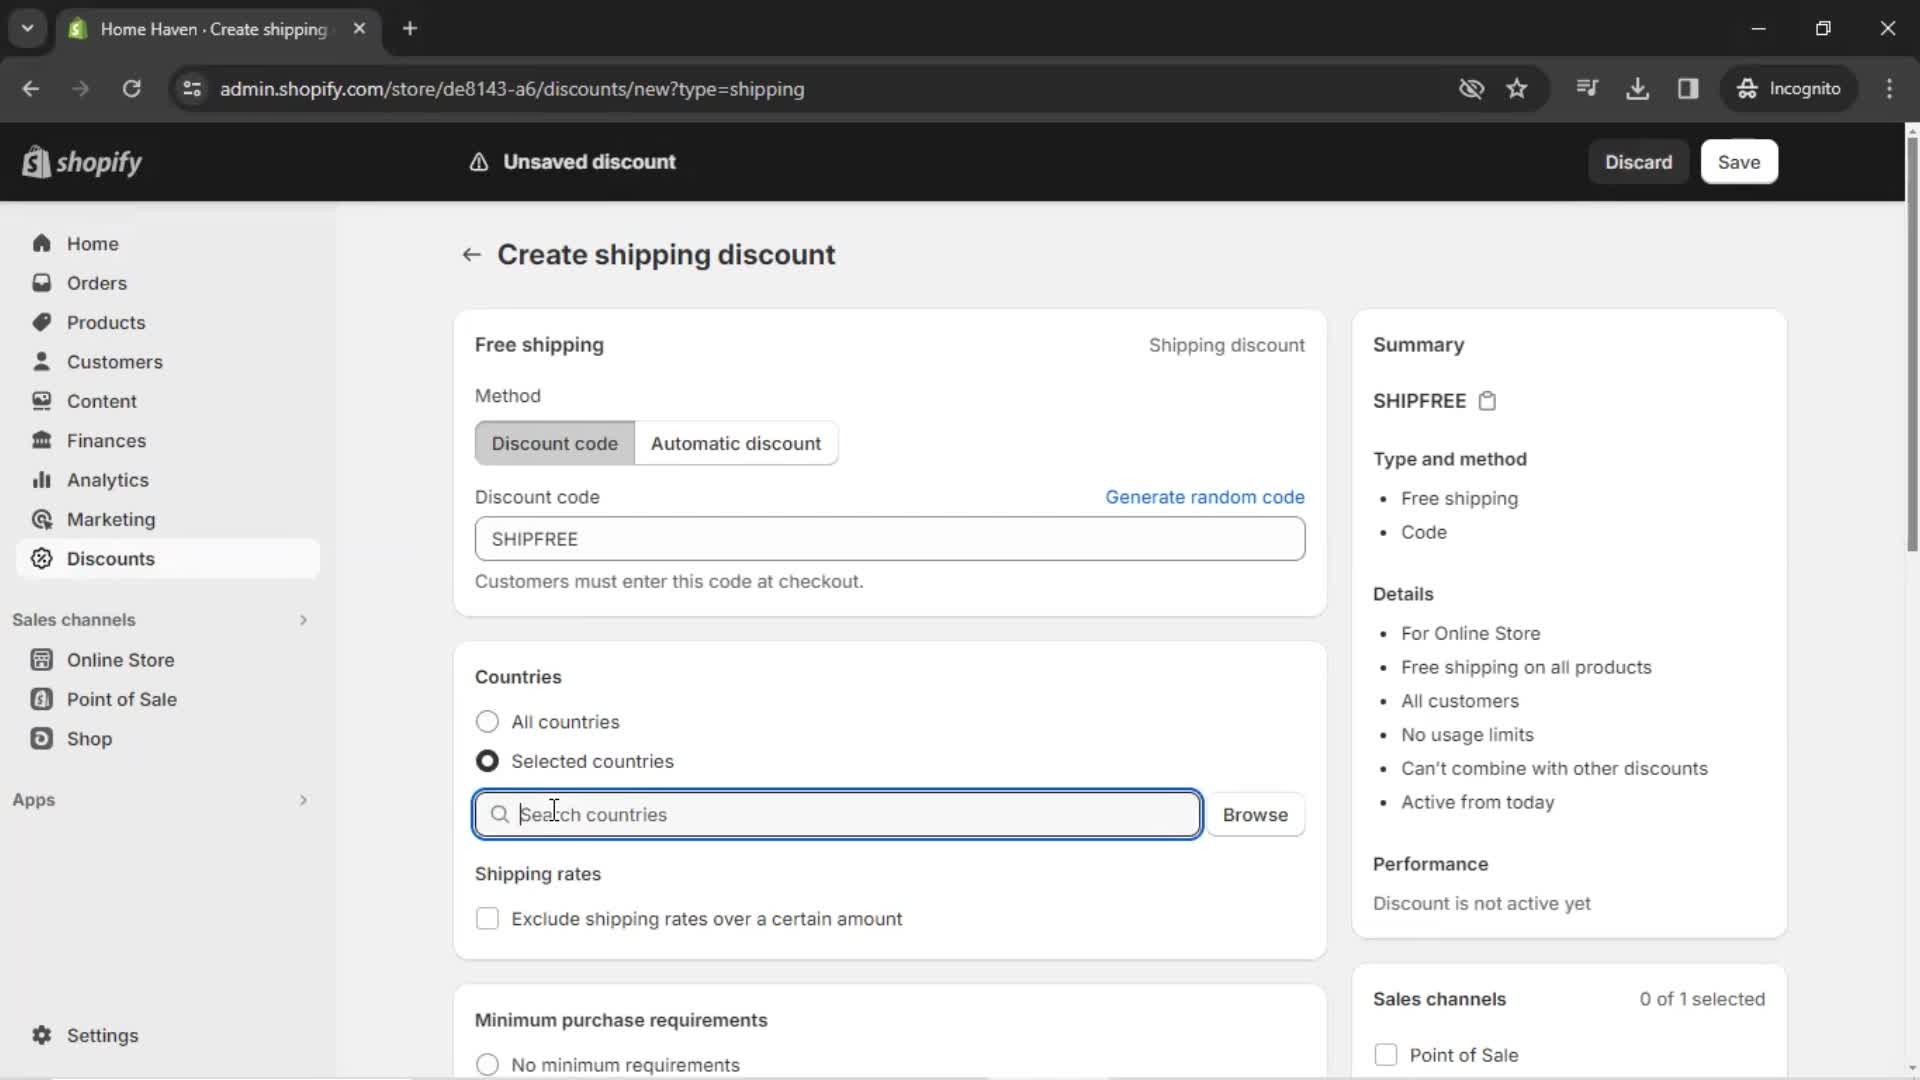1920x1080 pixels.
Task: Open Marketing via sidebar icon
Action: [40, 518]
